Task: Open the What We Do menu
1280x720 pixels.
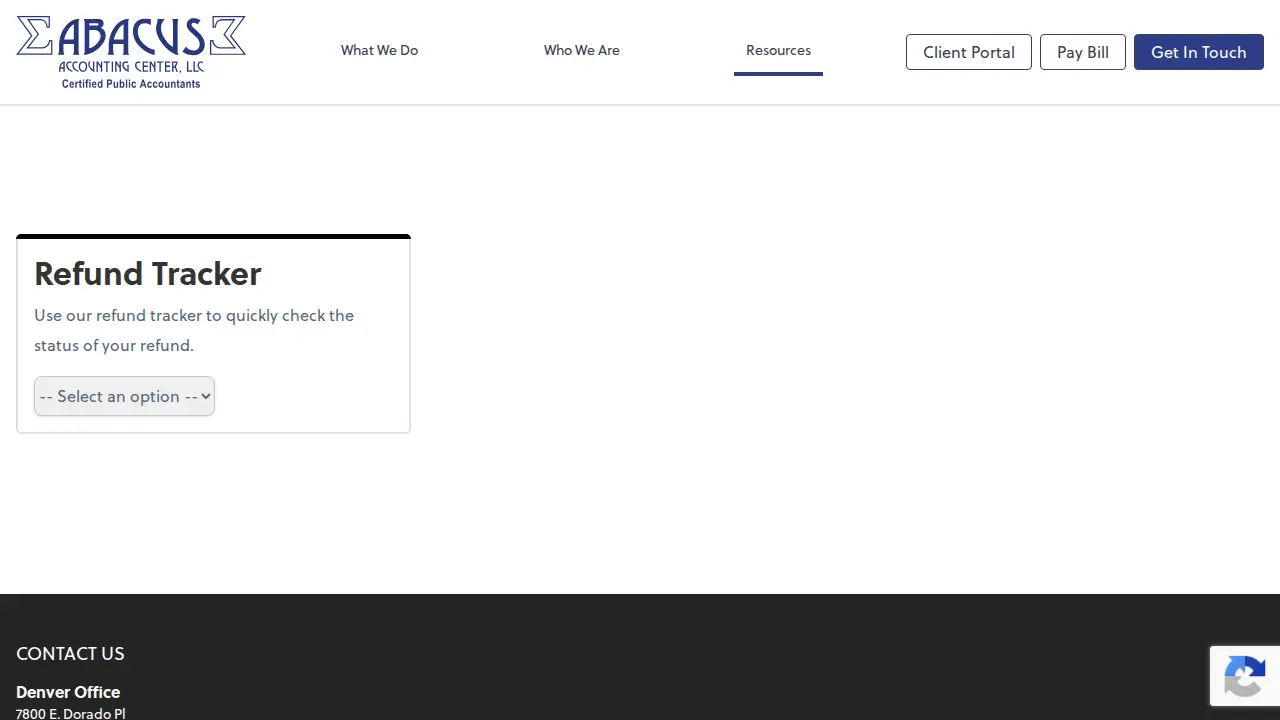Action: 379,50
